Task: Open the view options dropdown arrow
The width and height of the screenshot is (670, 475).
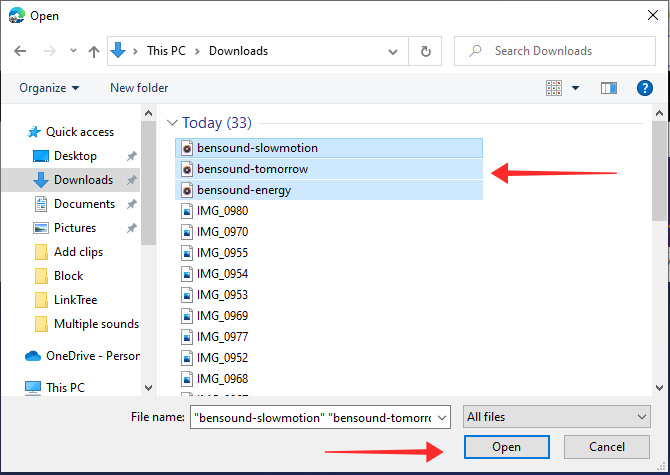Action: tap(576, 88)
